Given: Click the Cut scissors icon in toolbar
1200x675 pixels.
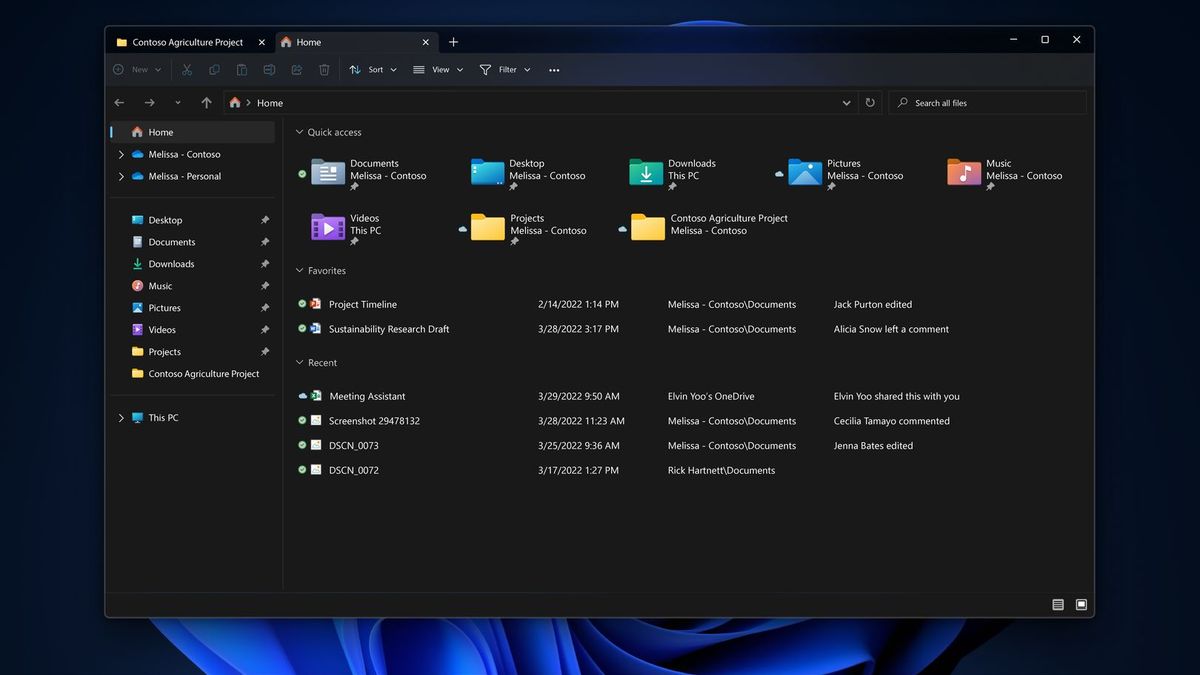Looking at the screenshot, I should (186, 70).
